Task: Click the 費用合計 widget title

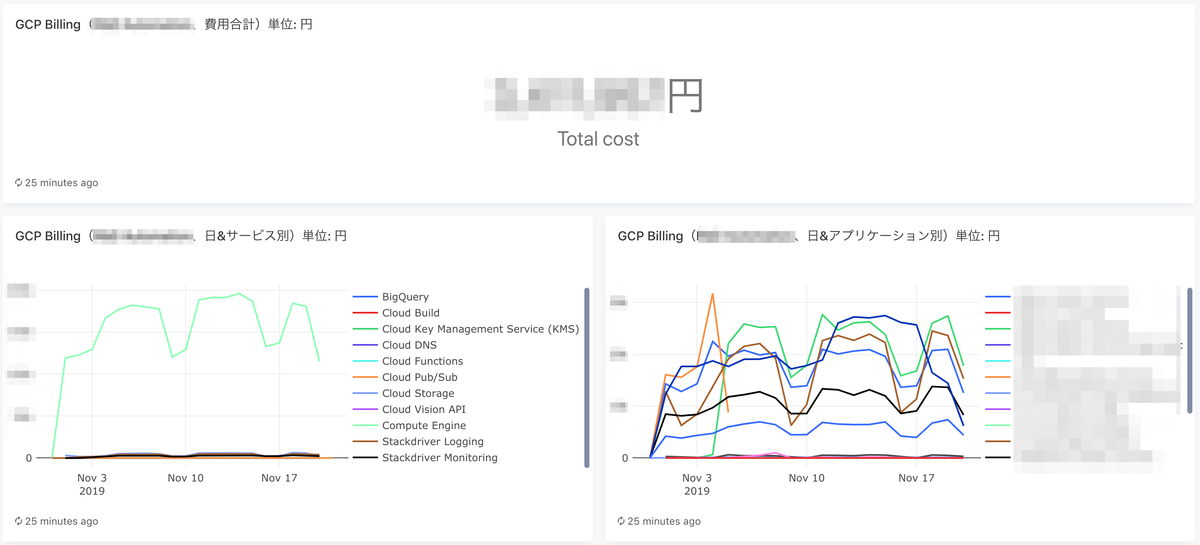Action: pyautogui.click(x=164, y=24)
